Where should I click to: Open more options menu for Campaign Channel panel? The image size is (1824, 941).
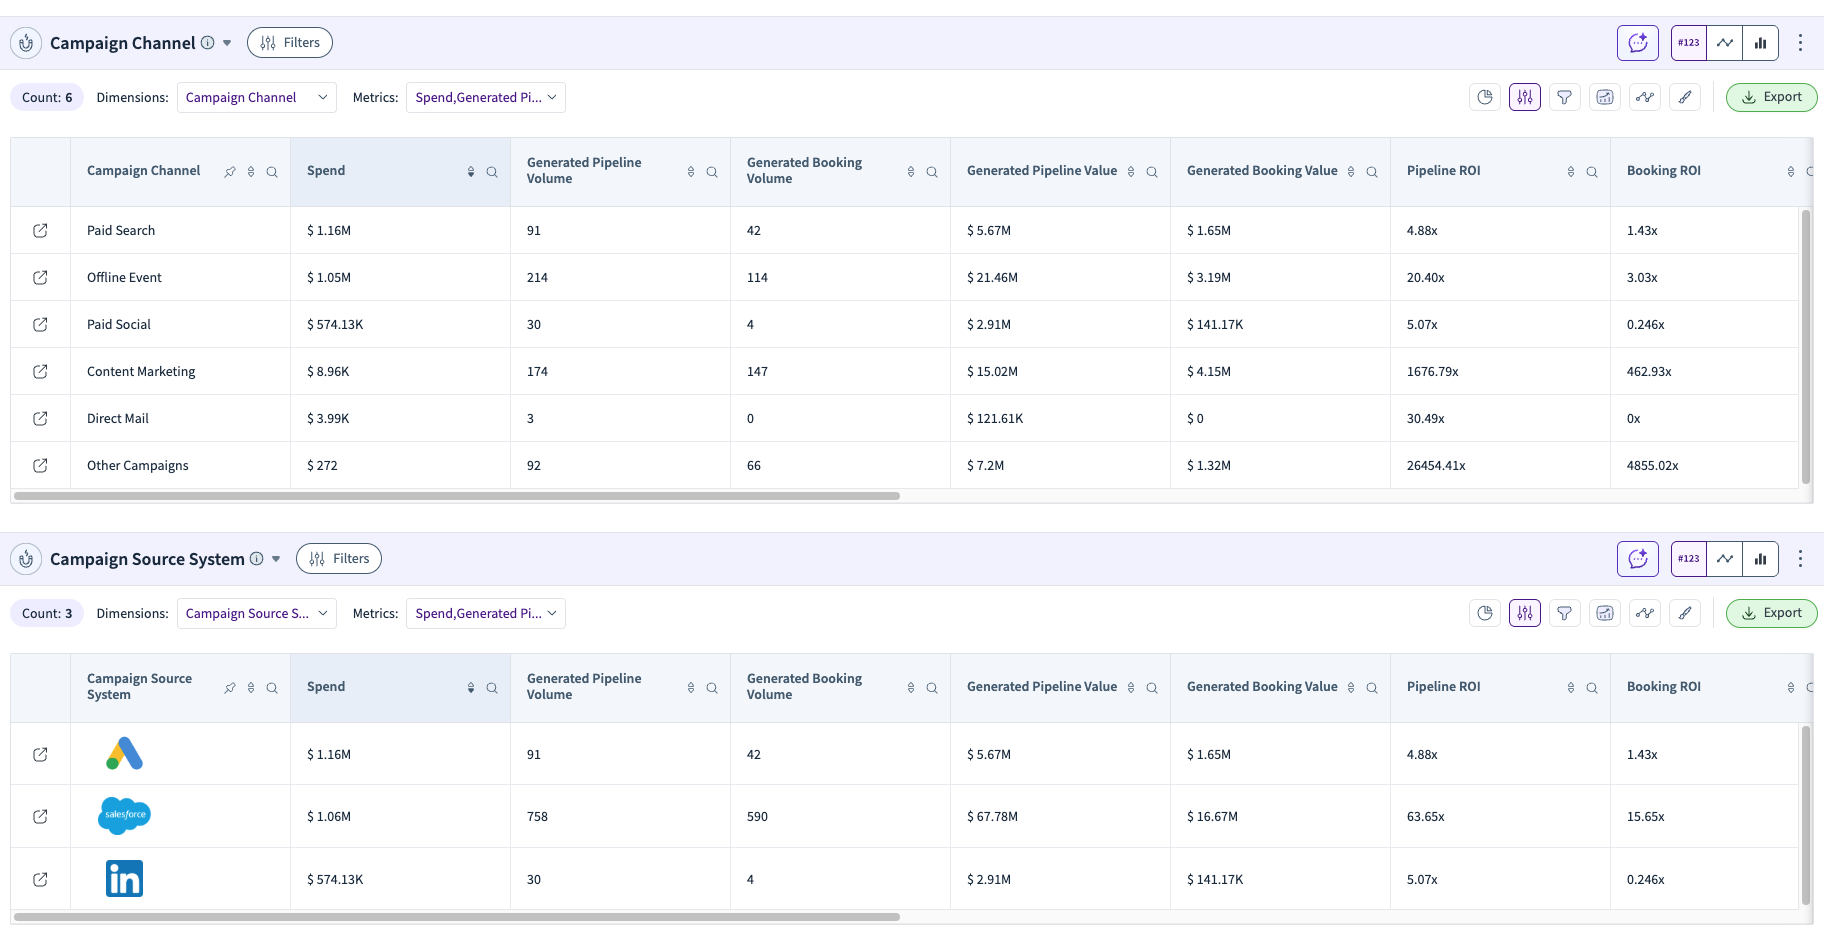1800,43
